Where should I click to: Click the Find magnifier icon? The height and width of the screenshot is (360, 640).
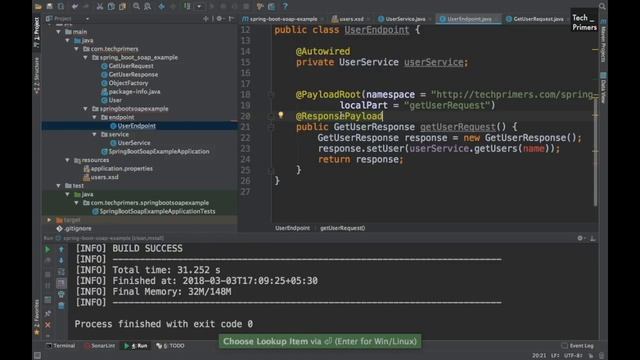(136, 7)
